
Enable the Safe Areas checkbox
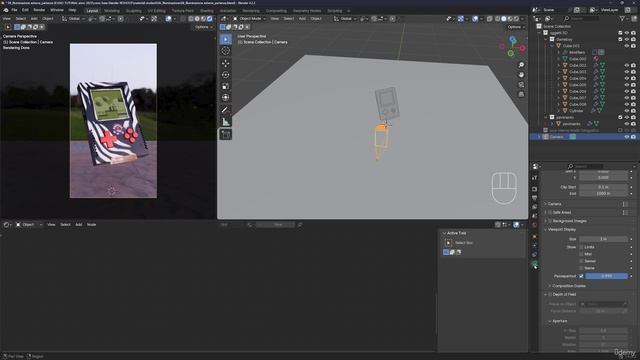pyautogui.click(x=550, y=213)
